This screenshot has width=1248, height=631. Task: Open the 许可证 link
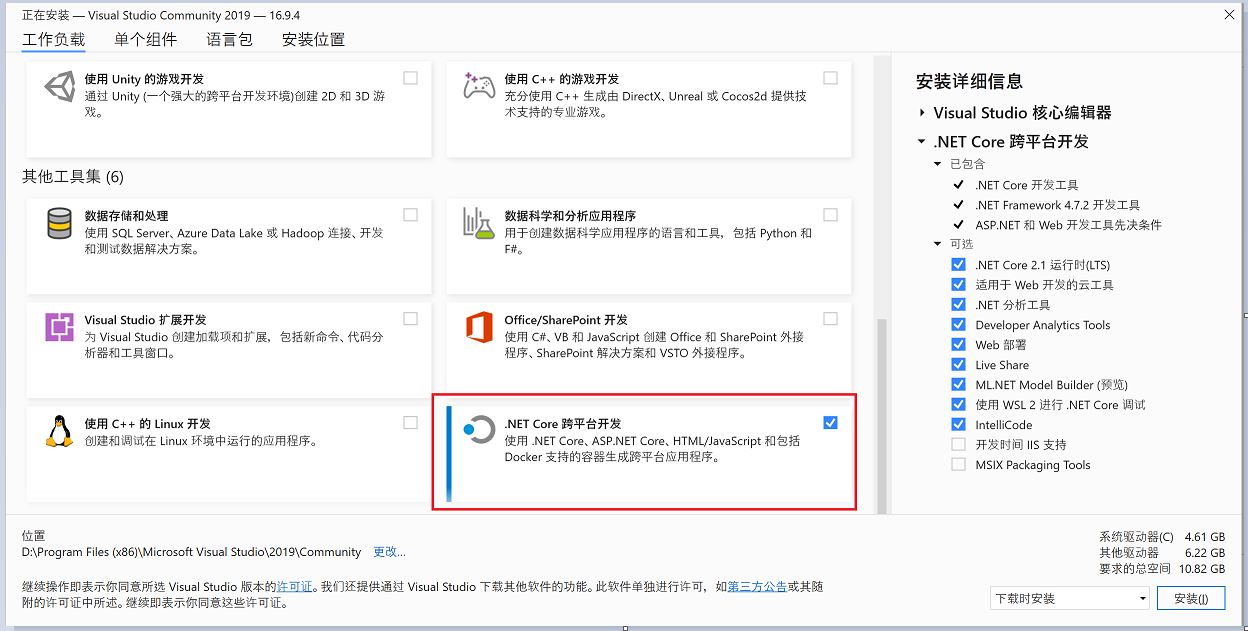click(x=295, y=587)
